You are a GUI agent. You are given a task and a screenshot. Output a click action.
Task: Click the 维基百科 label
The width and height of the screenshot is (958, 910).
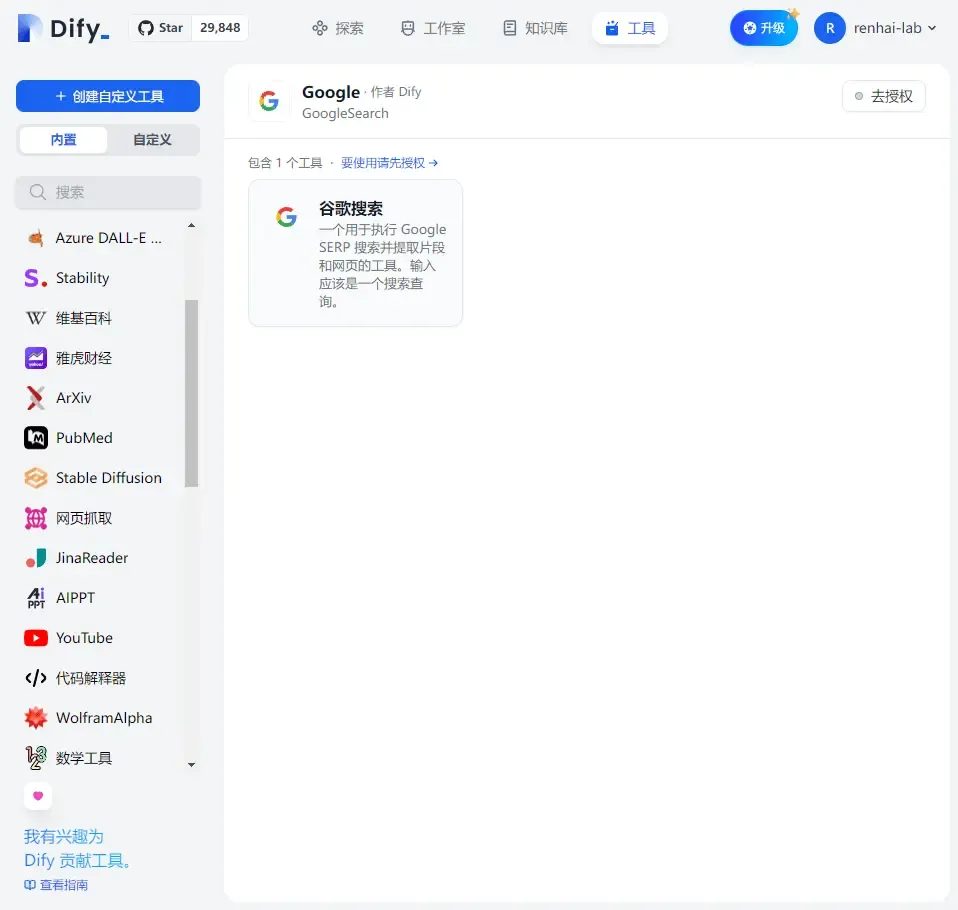[x=84, y=318]
